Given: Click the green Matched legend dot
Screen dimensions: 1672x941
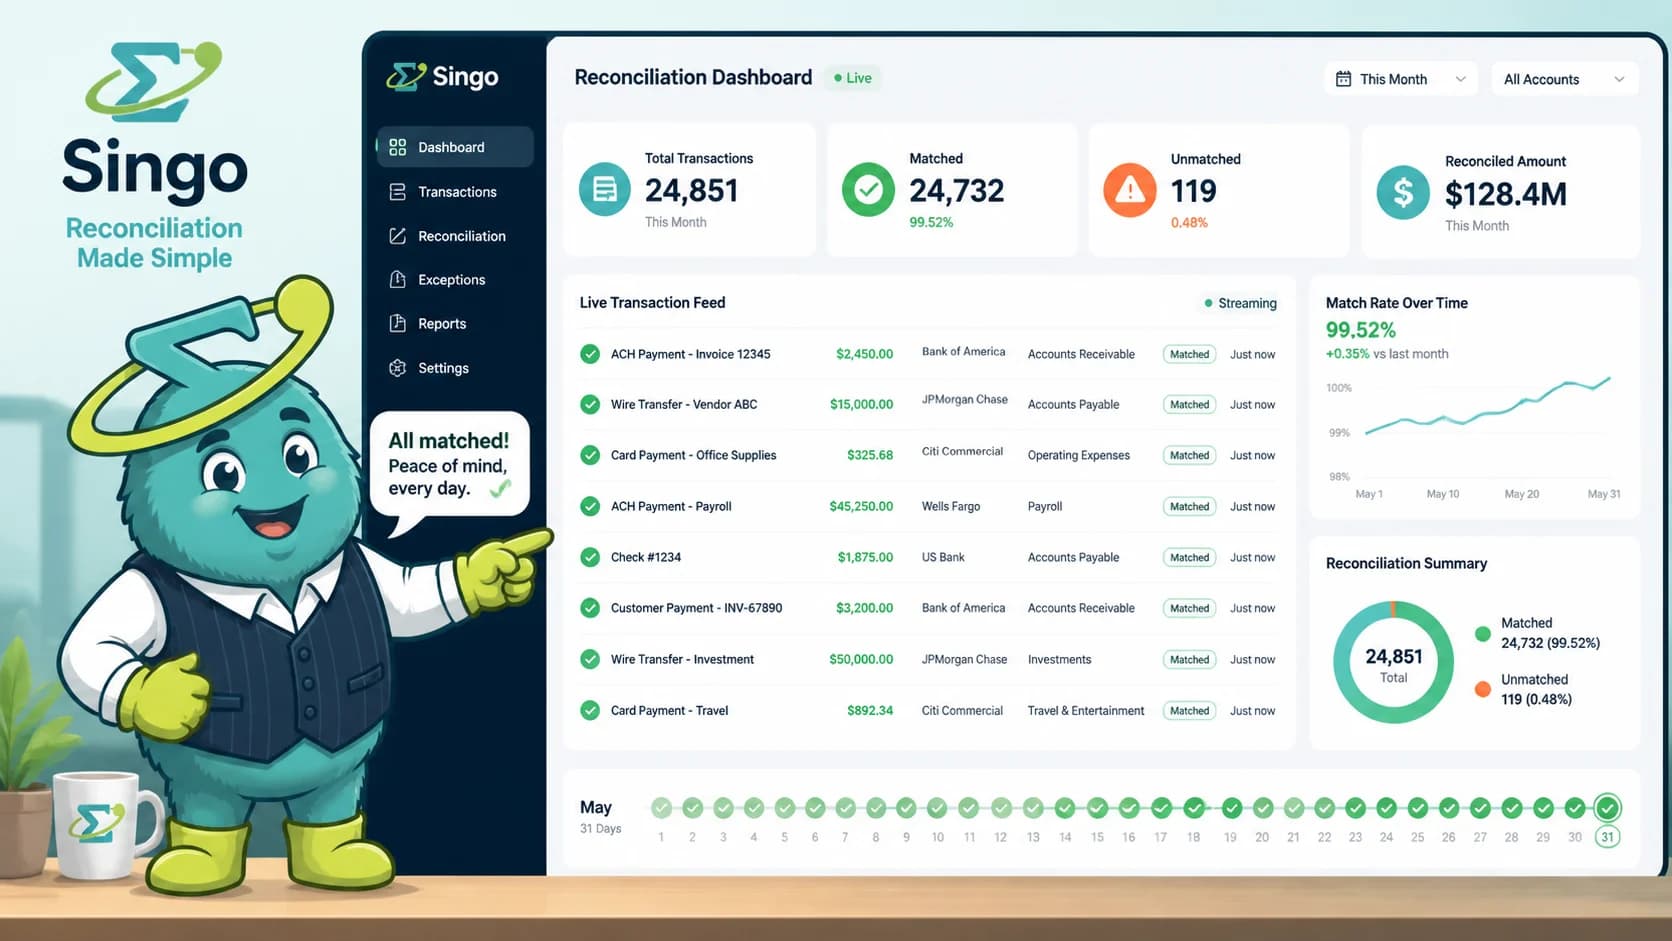Looking at the screenshot, I should click(1483, 633).
